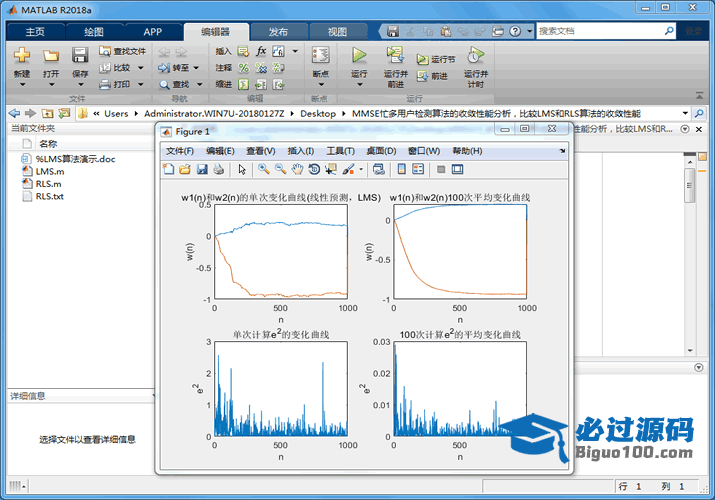The height and width of the screenshot is (500, 715).
Task: Click Open File icon in Figure toolbar
Action: (185, 170)
